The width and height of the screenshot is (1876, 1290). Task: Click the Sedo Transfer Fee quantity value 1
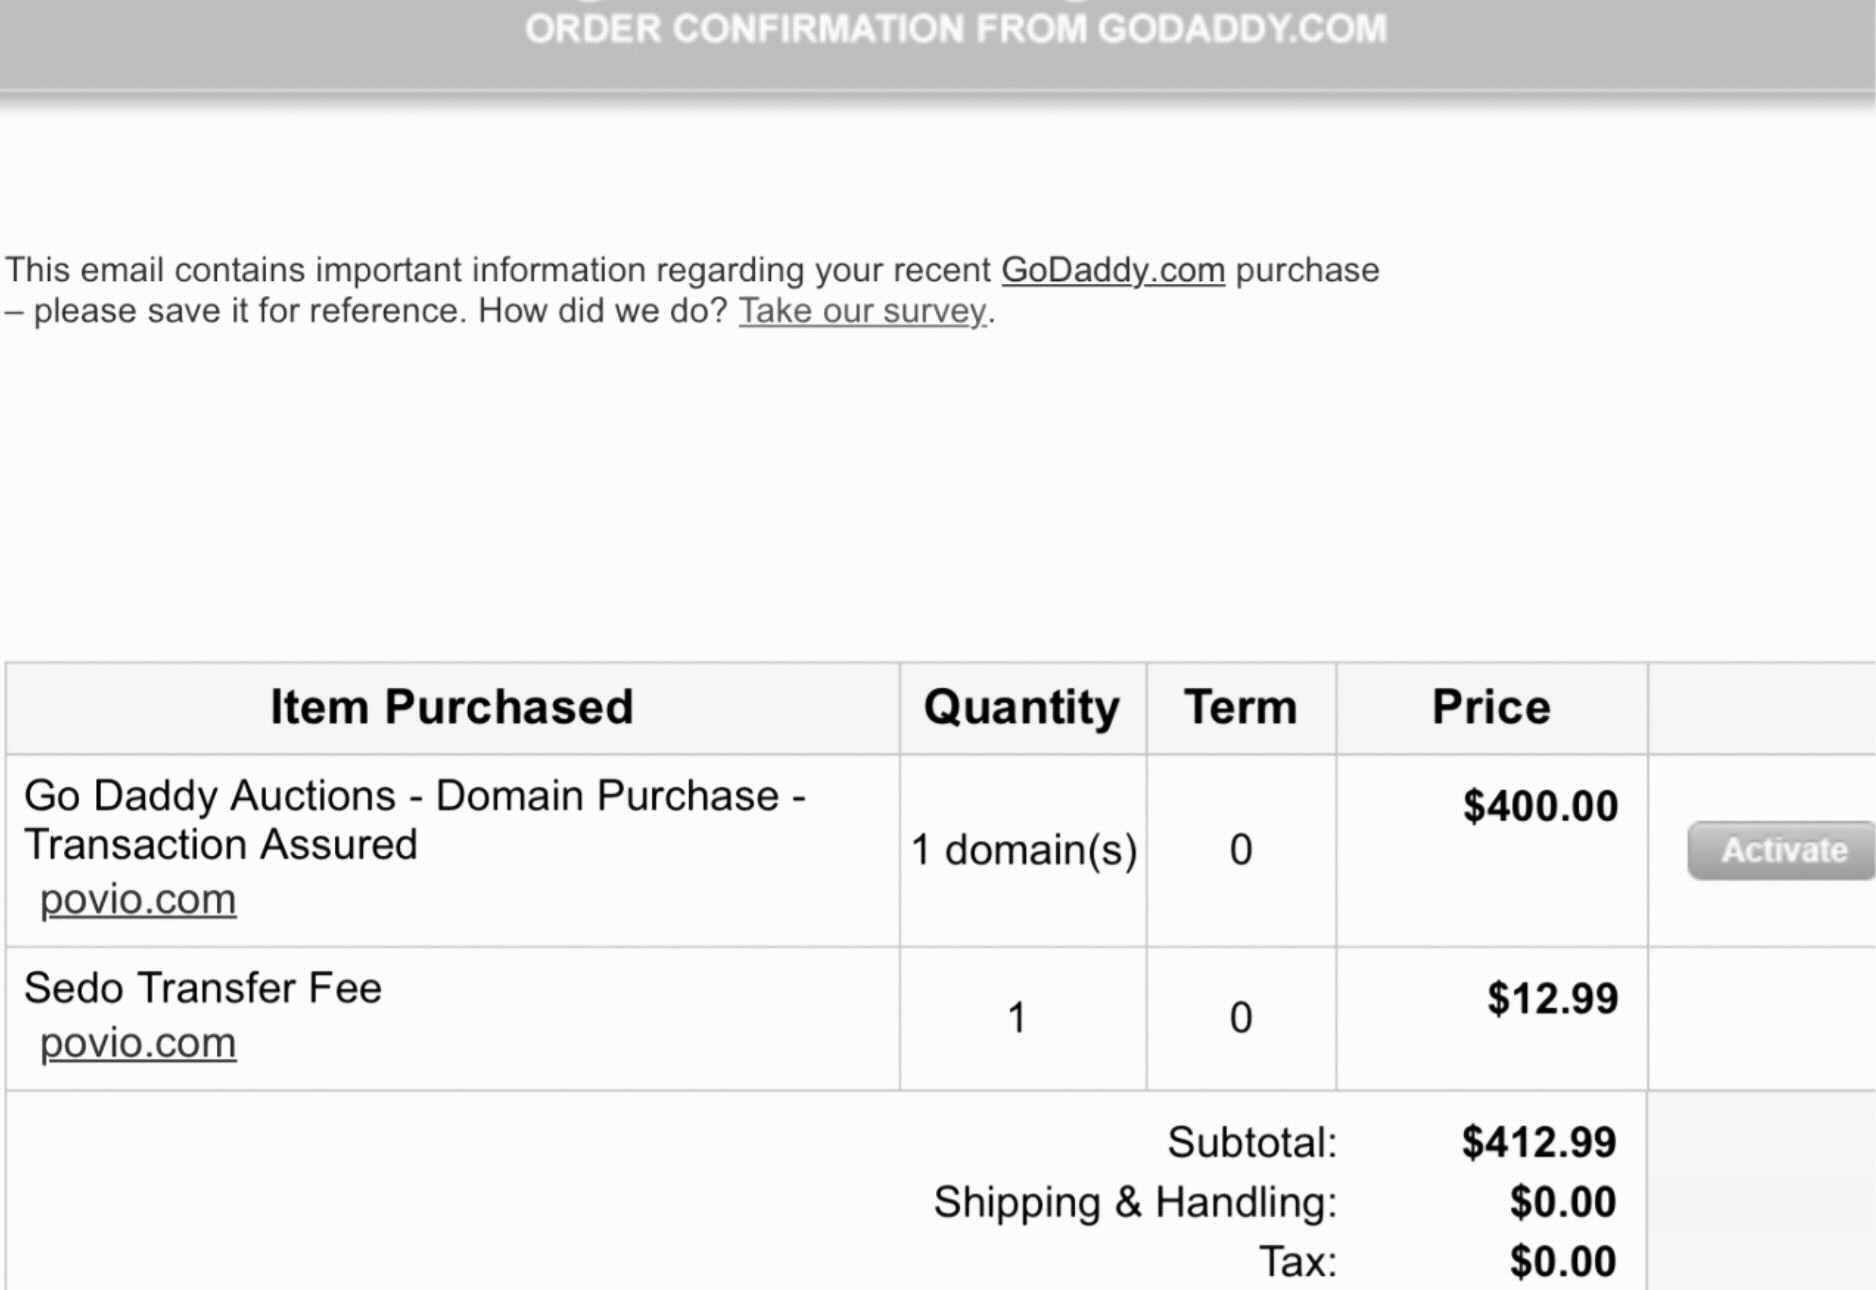click(x=1017, y=1018)
